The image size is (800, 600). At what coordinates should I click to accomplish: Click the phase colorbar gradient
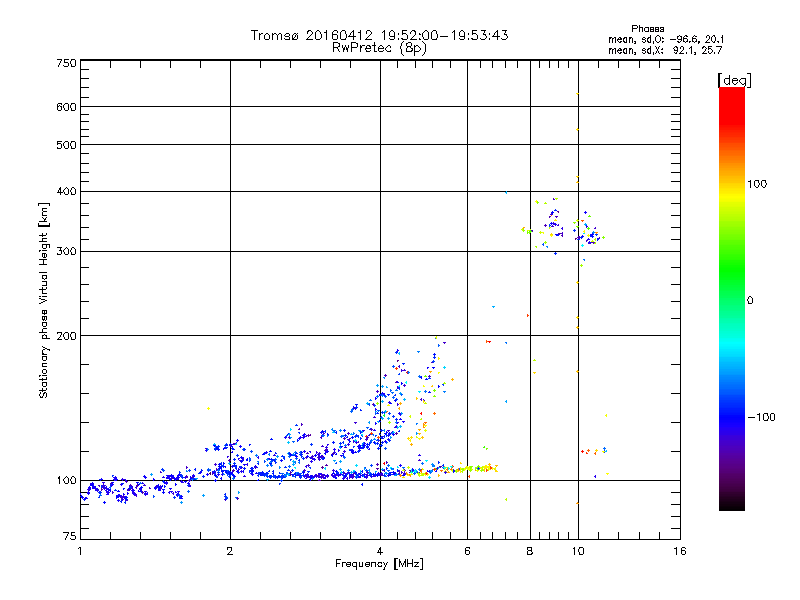click(x=732, y=298)
